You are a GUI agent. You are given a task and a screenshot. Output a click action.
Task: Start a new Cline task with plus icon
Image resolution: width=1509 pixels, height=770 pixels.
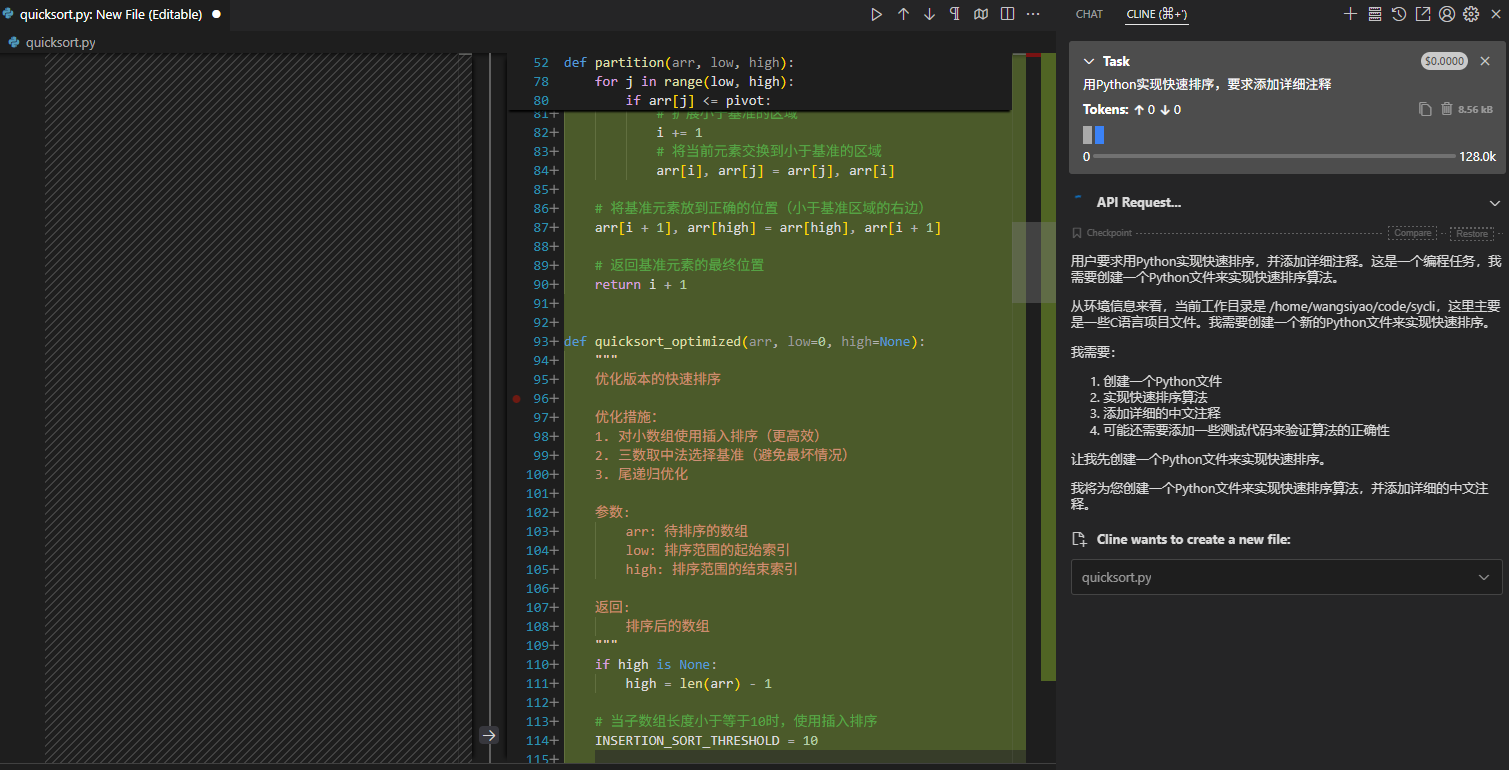(1350, 14)
